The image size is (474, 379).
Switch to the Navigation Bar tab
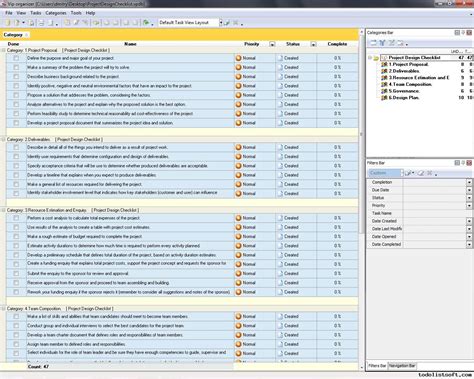[x=402, y=366]
